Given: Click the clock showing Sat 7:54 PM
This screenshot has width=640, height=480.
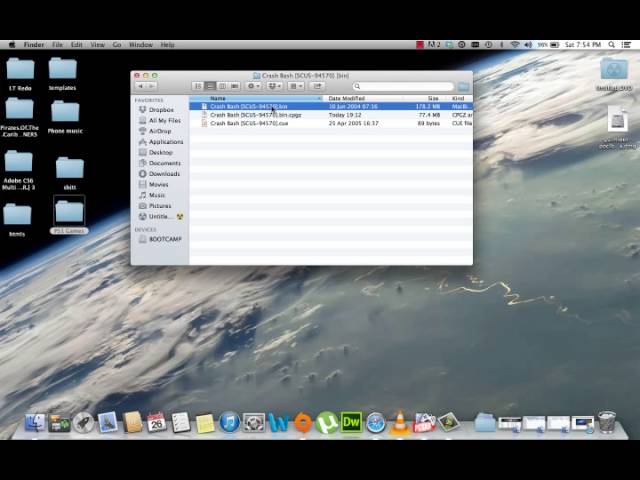Looking at the screenshot, I should coord(583,45).
